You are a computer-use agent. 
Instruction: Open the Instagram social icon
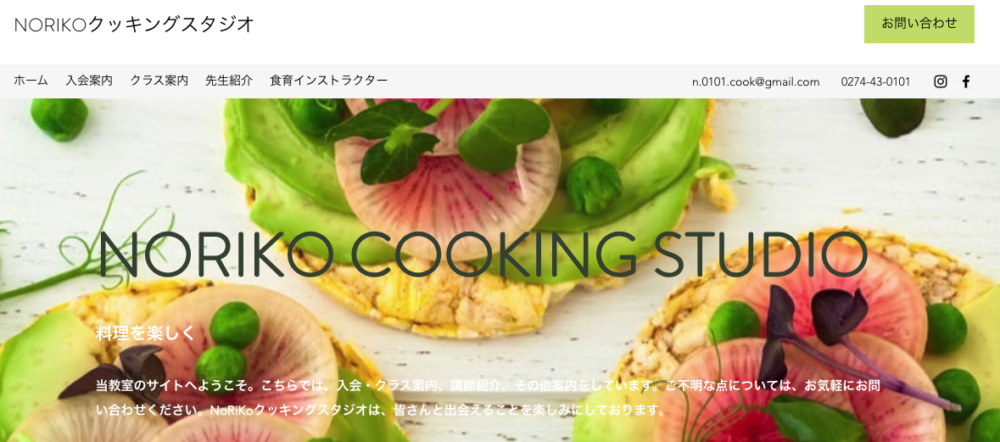tap(940, 82)
